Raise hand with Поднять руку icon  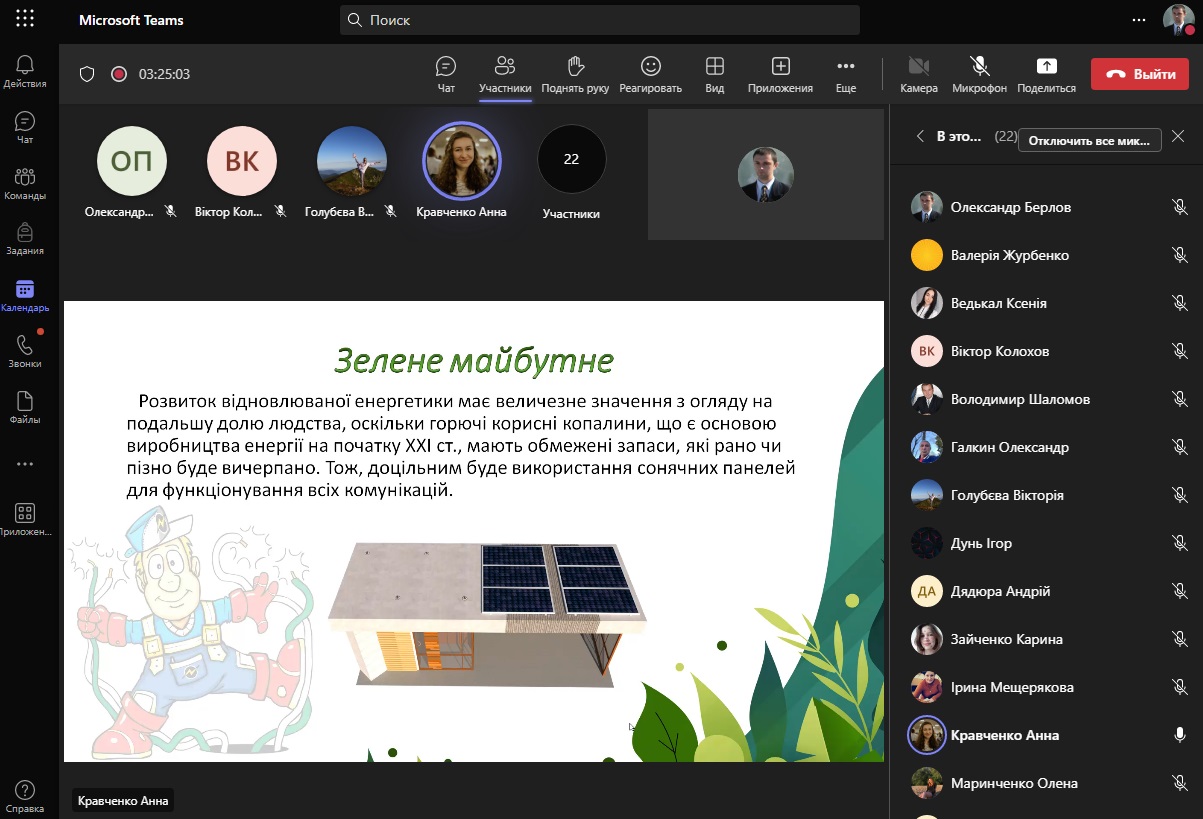point(575,75)
